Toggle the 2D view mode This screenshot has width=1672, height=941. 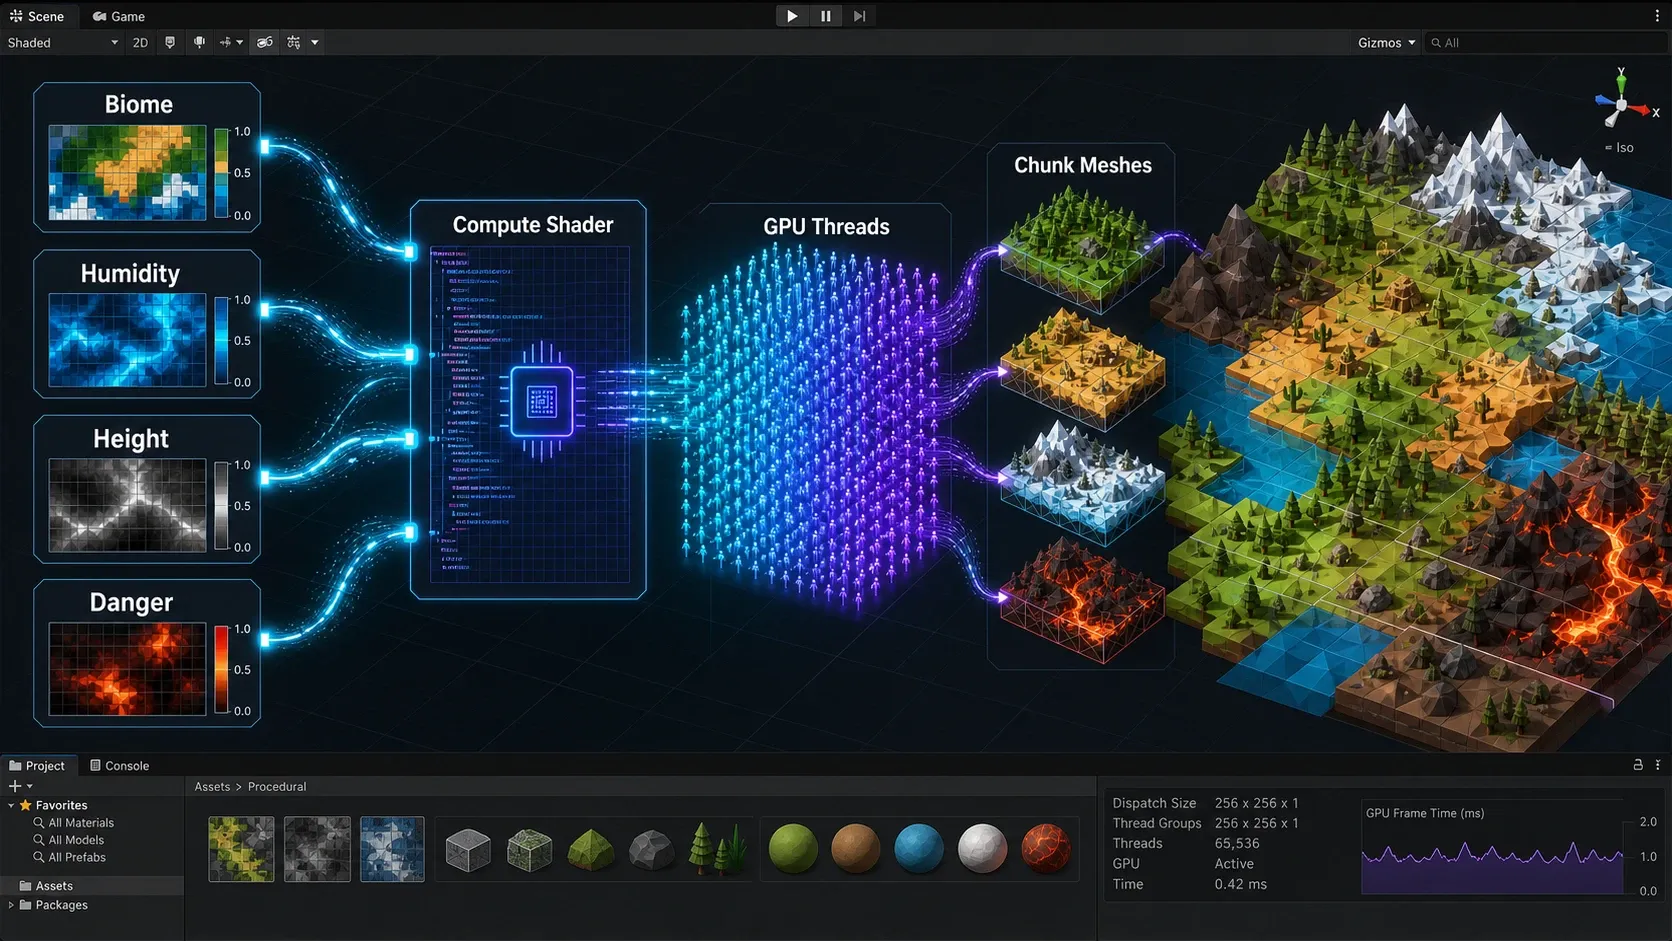(x=140, y=43)
